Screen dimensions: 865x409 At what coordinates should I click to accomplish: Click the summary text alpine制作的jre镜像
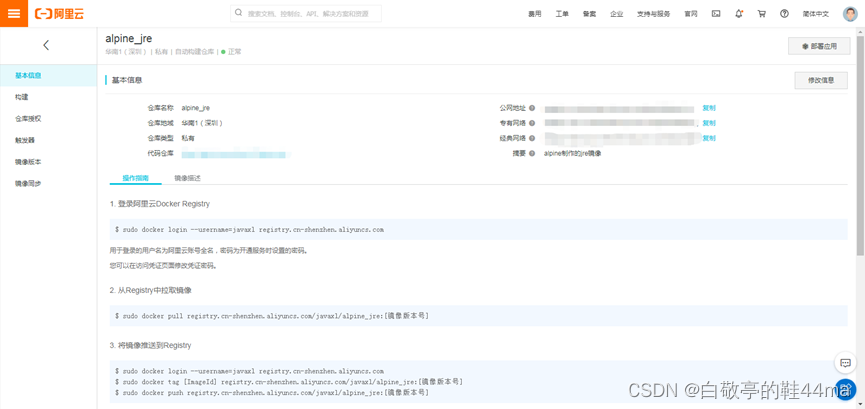pos(572,153)
